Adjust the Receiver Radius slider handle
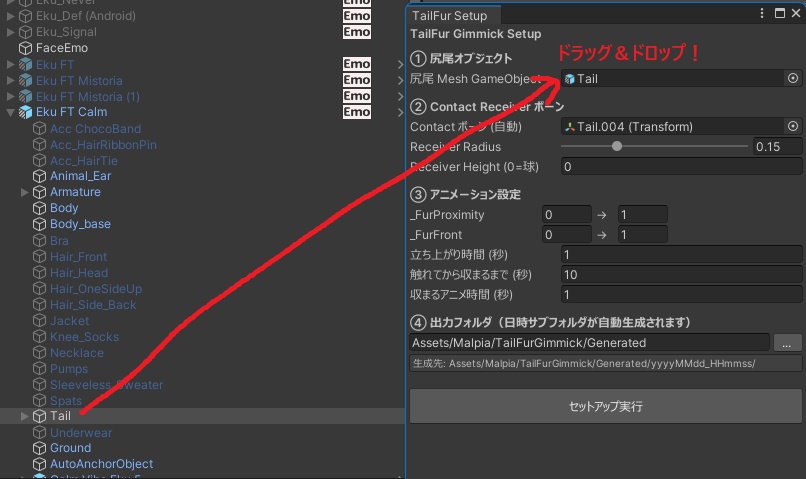 click(617, 146)
